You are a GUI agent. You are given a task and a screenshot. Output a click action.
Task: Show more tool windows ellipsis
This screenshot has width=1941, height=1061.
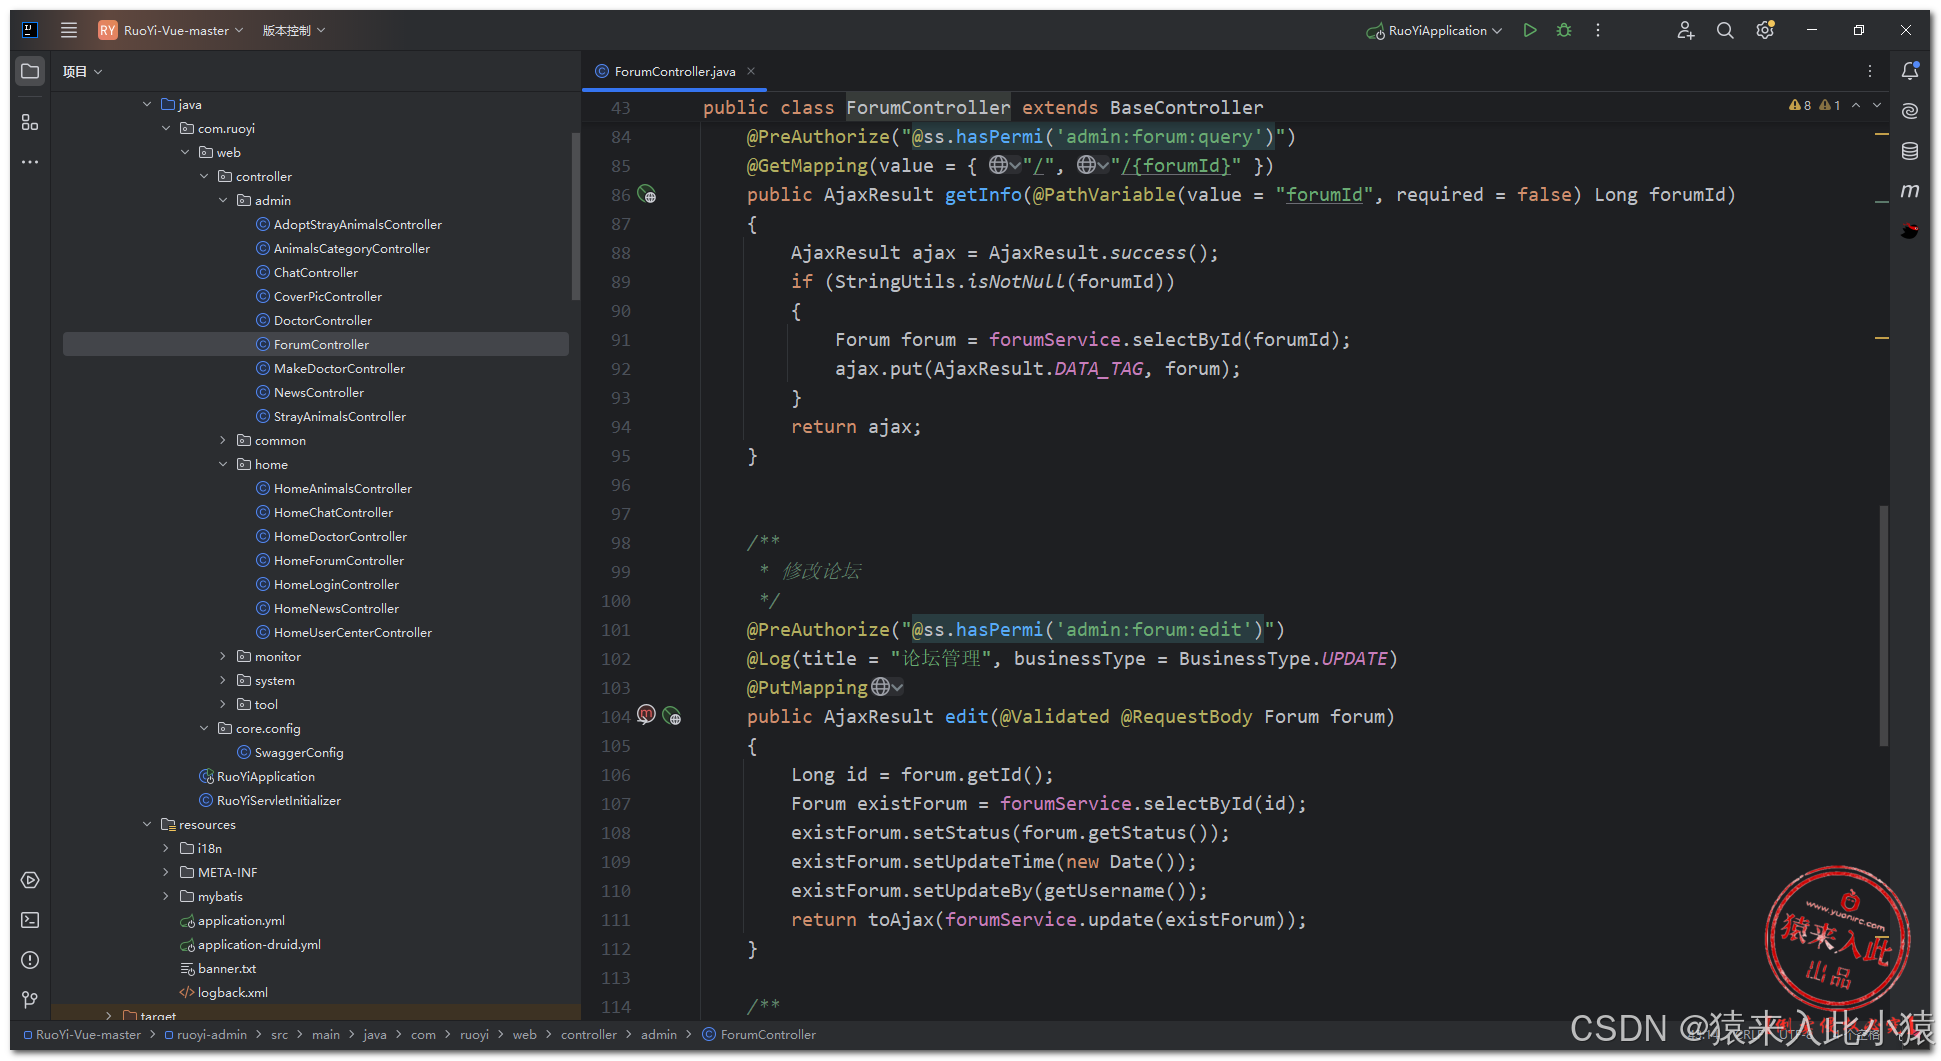tap(30, 161)
